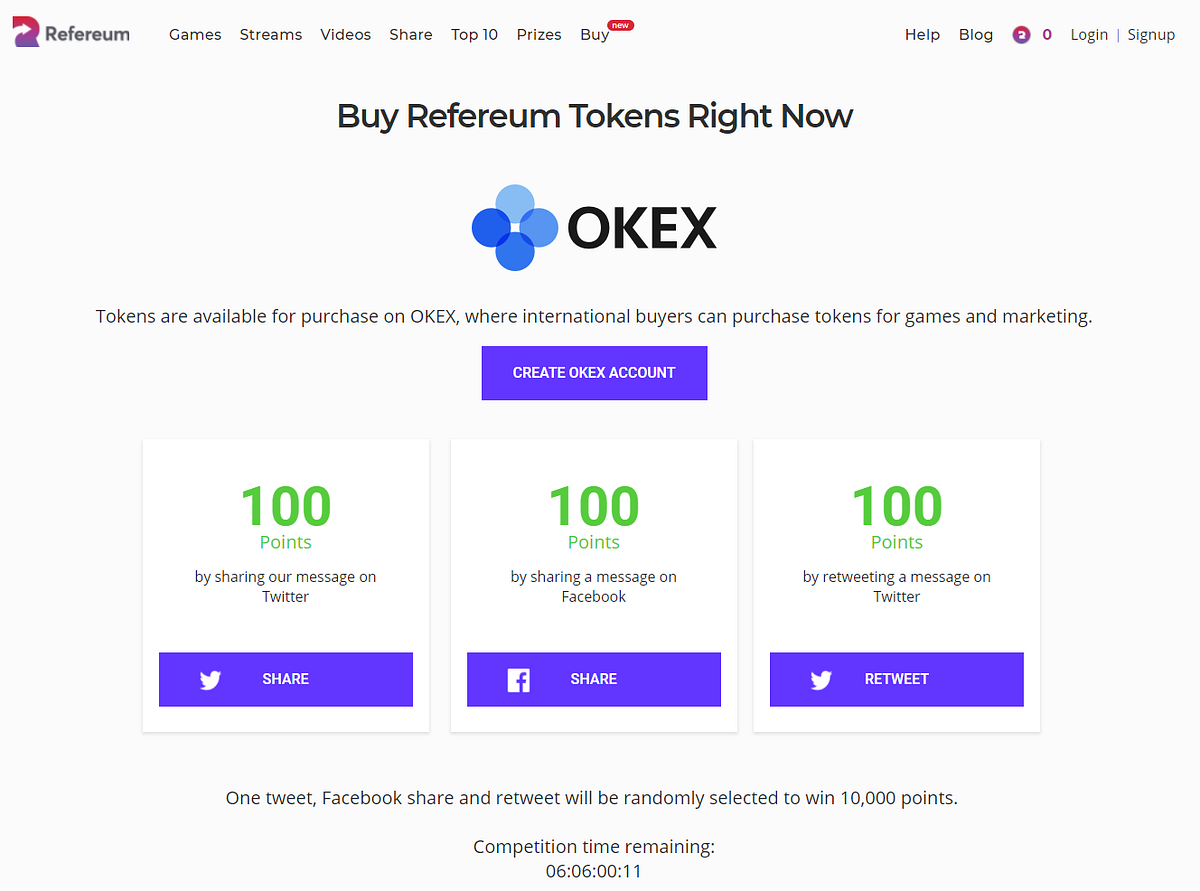The image size is (1200, 891).
Task: Click the OKEX four-circle logo
Action: [515, 227]
